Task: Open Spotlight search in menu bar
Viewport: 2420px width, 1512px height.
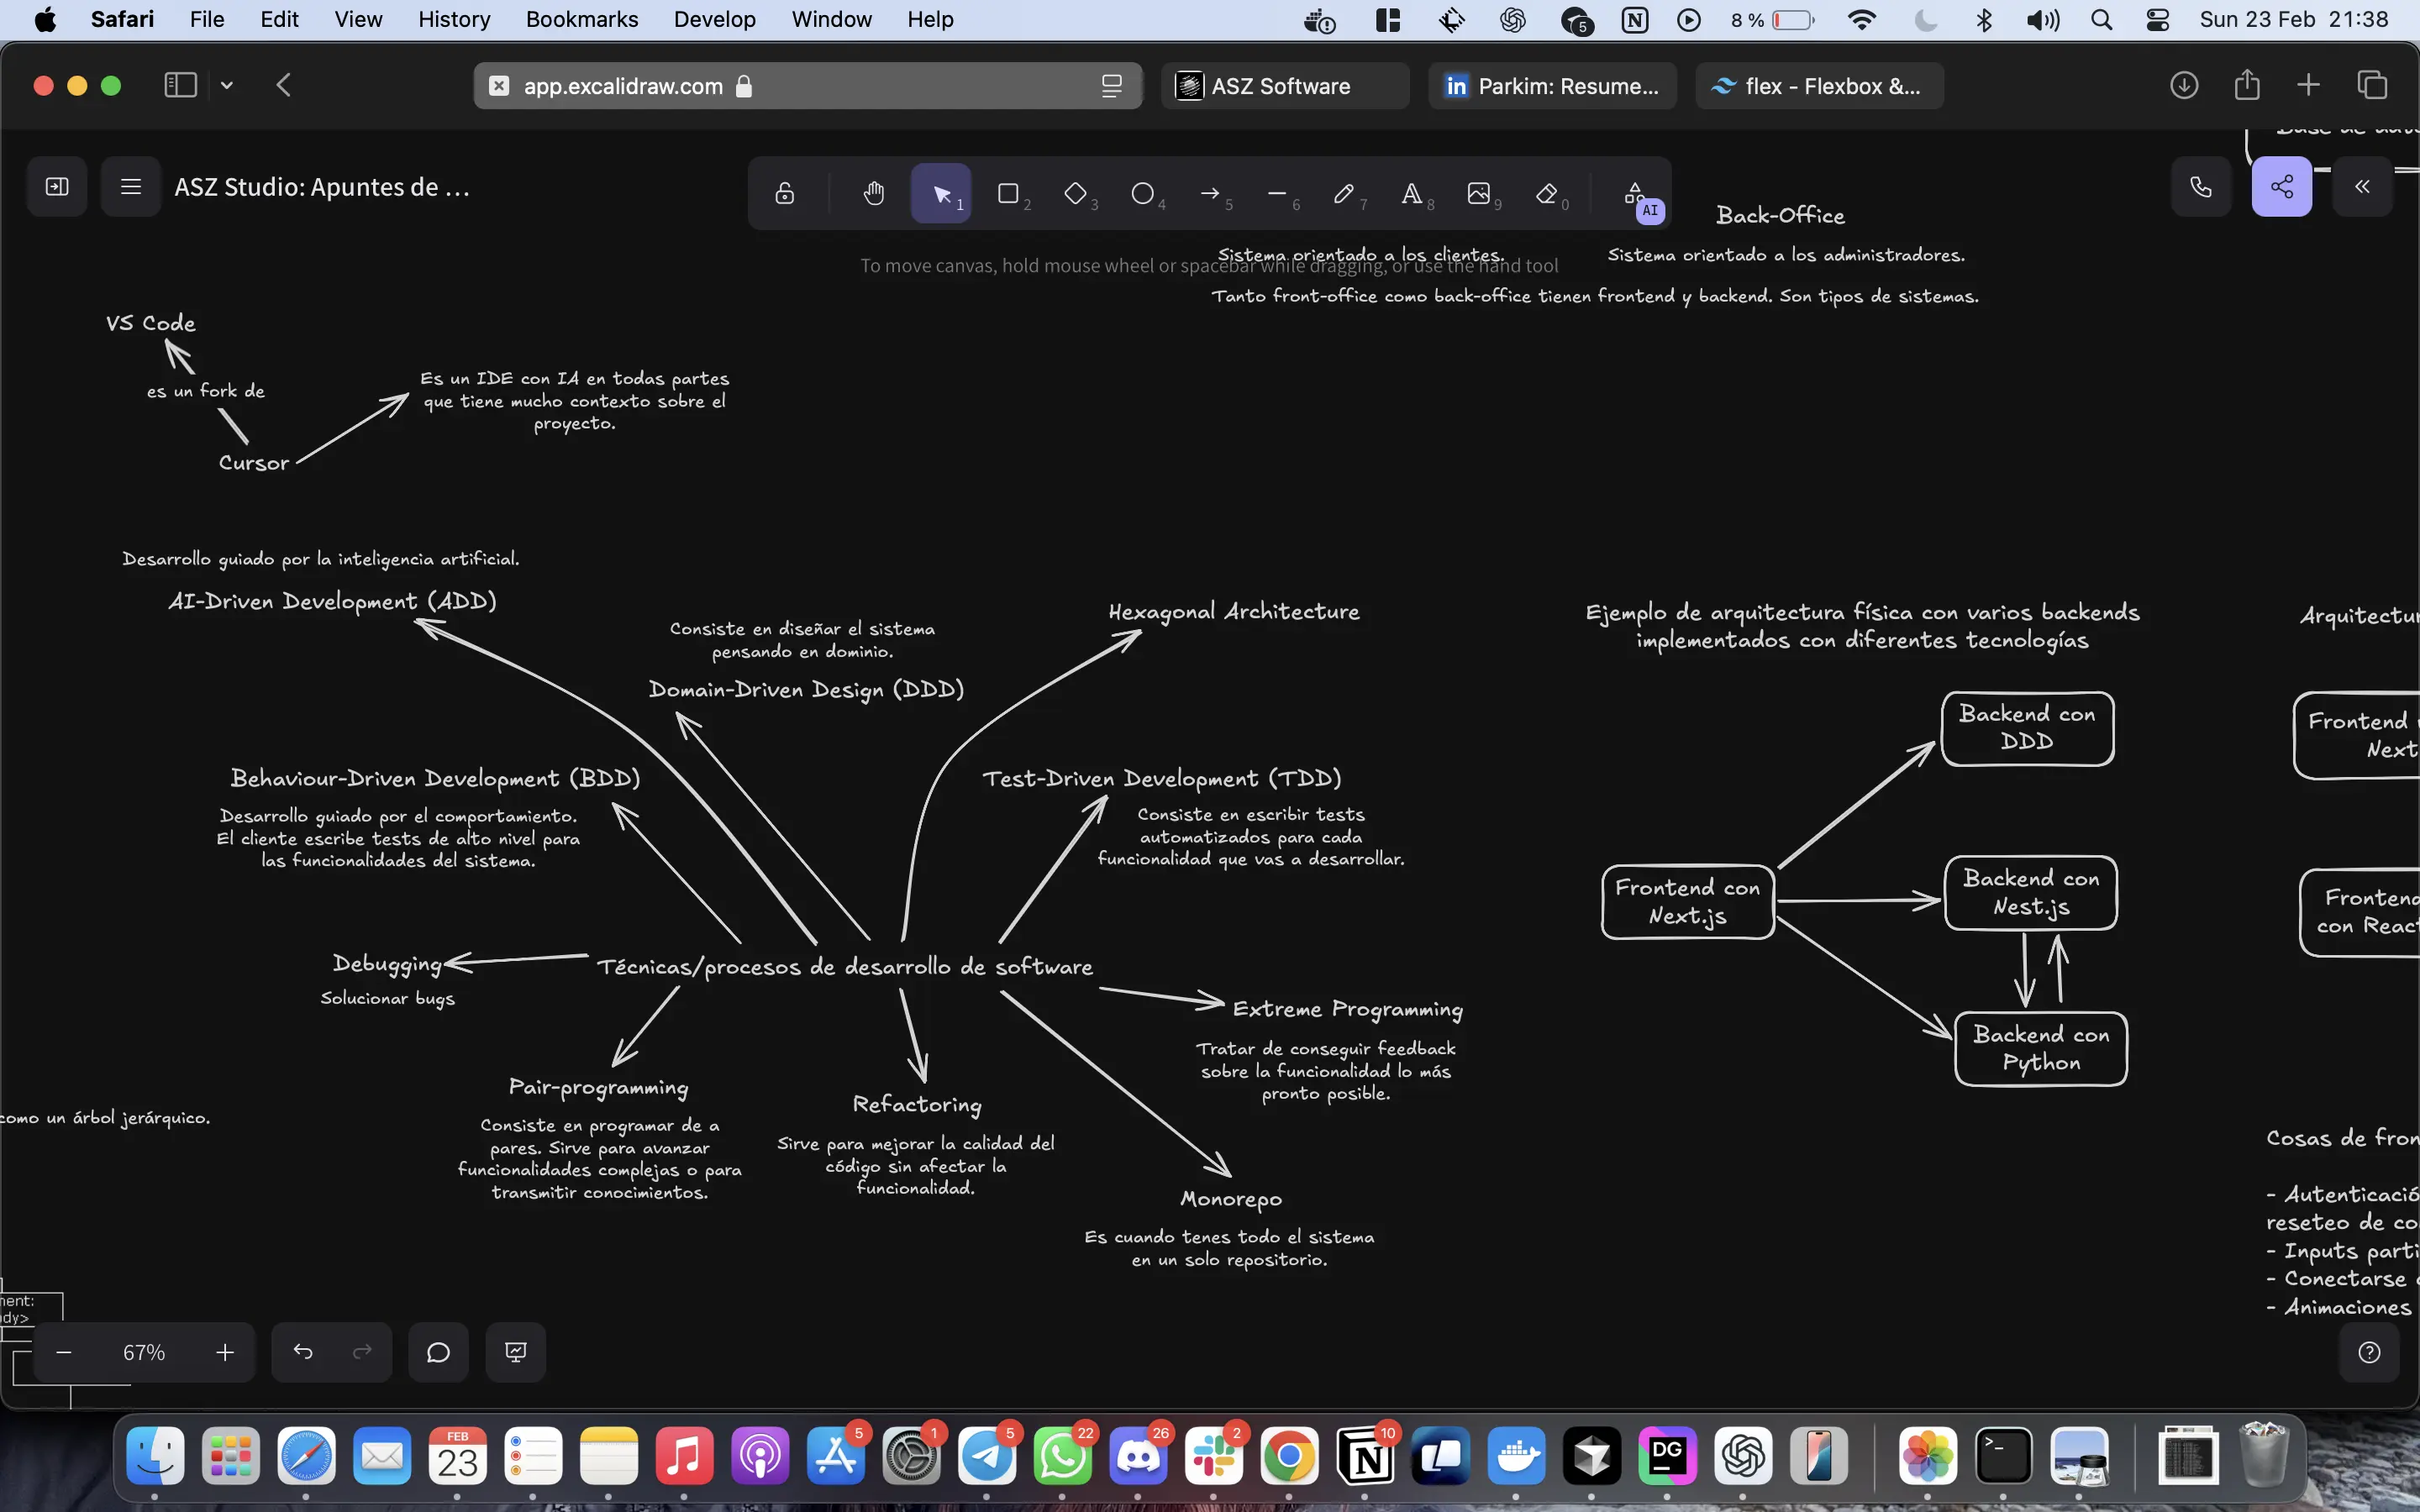Action: [x=2101, y=19]
